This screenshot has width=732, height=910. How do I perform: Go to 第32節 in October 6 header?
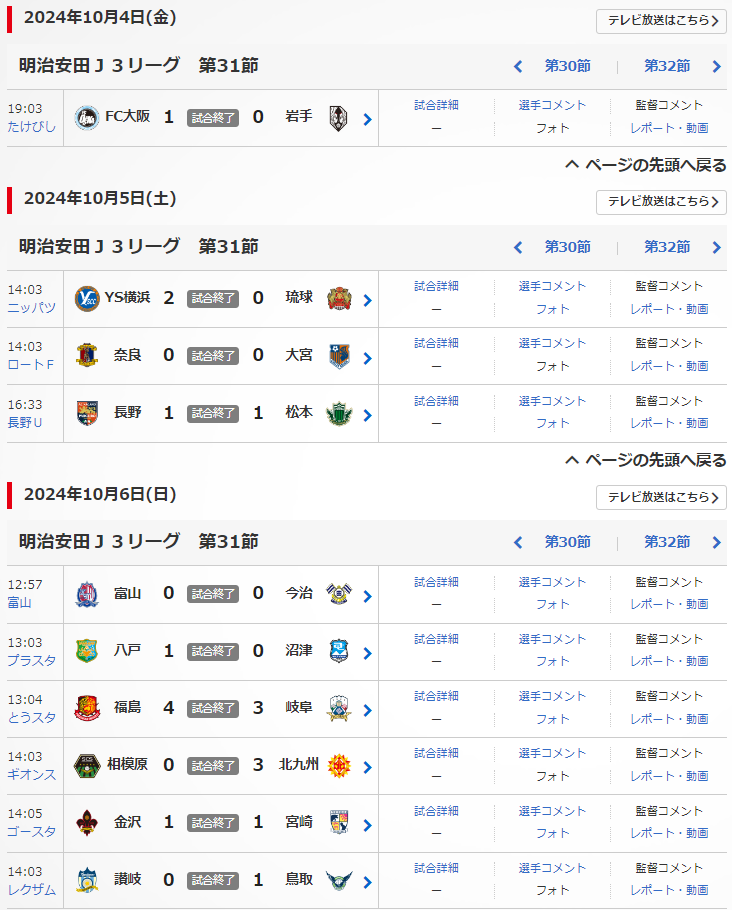pos(667,542)
